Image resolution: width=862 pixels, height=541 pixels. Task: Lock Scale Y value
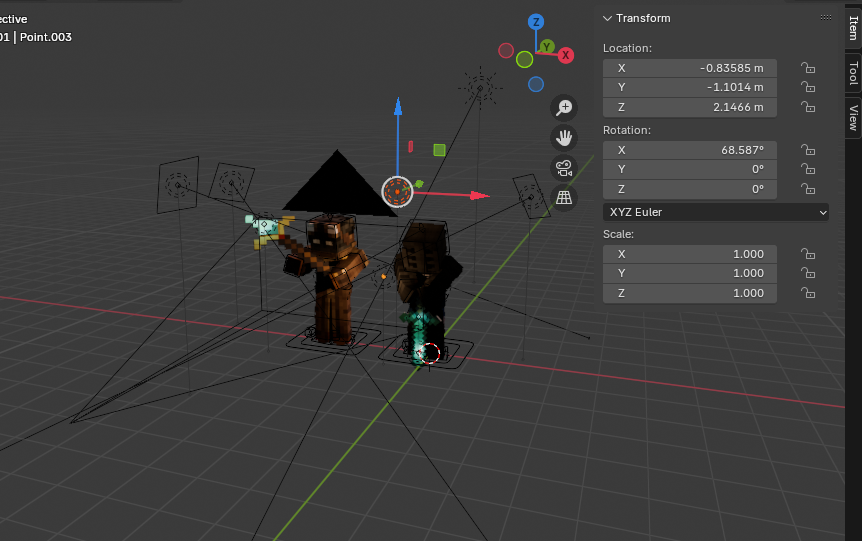[808, 273]
